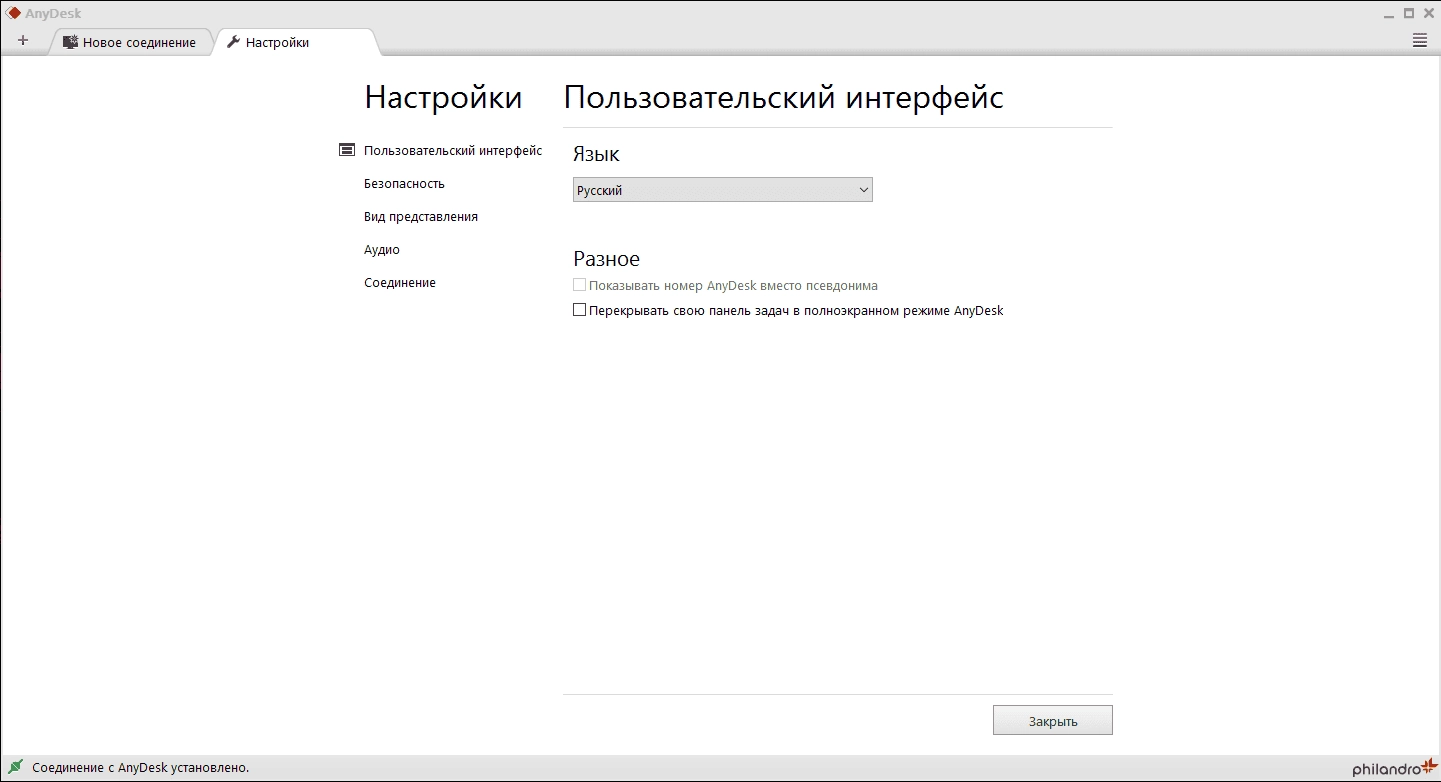Toggle Показывать номер AnyDesk вместо псевдонима checkbox
Screen dimensions: 1441x782
(579, 285)
